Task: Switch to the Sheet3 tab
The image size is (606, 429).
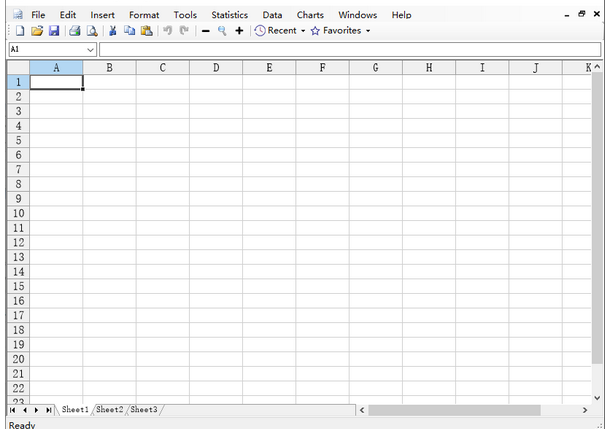Action: [x=144, y=410]
